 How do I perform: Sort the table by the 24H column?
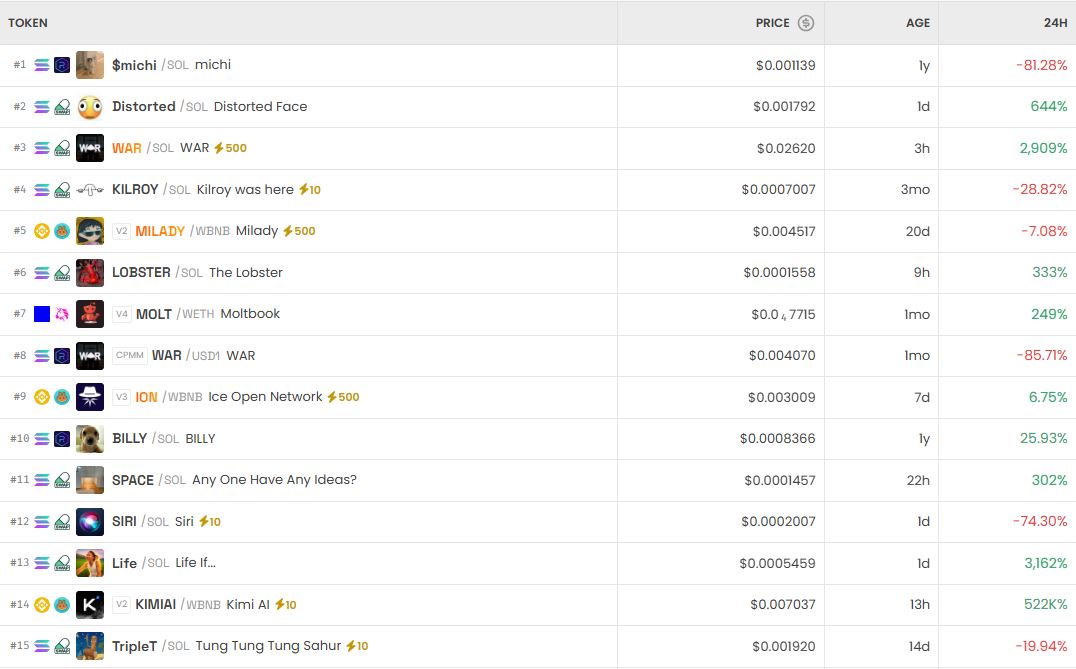tap(1055, 23)
